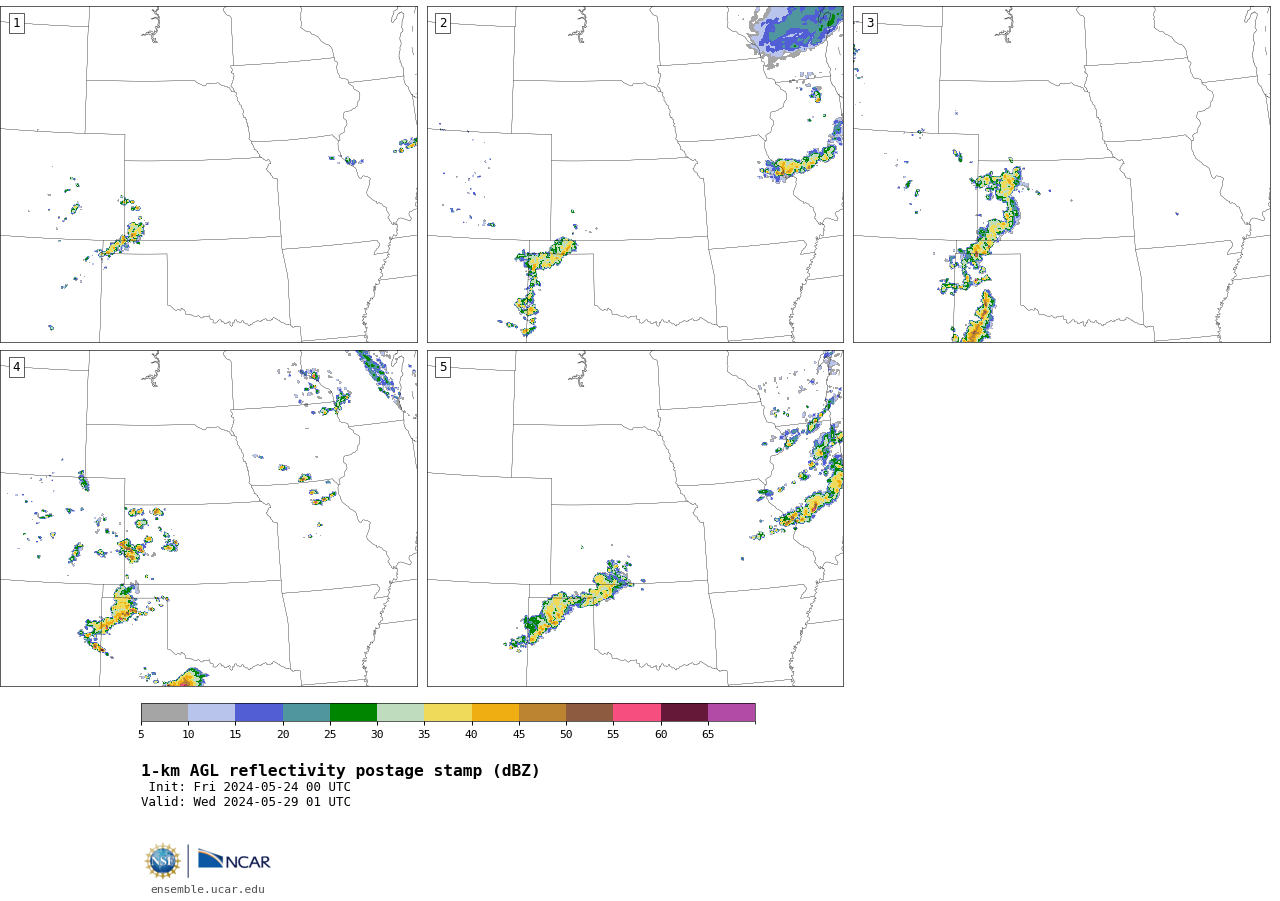Click the orange 40-45 dBZ swatch

click(495, 712)
